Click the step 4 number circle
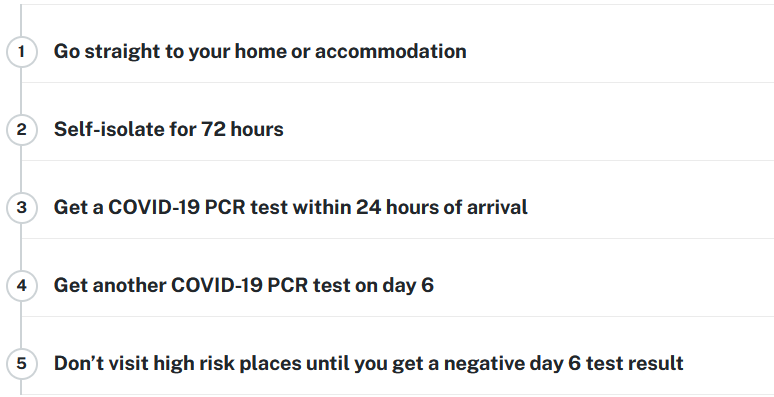Image resolution: width=774 pixels, height=397 pixels. tap(21, 285)
